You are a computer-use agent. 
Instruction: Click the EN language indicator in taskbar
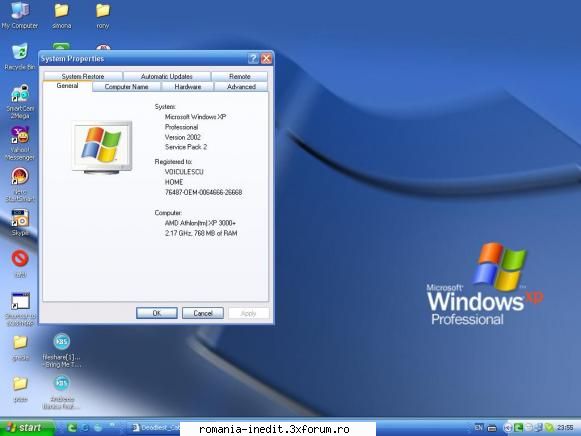[478, 428]
